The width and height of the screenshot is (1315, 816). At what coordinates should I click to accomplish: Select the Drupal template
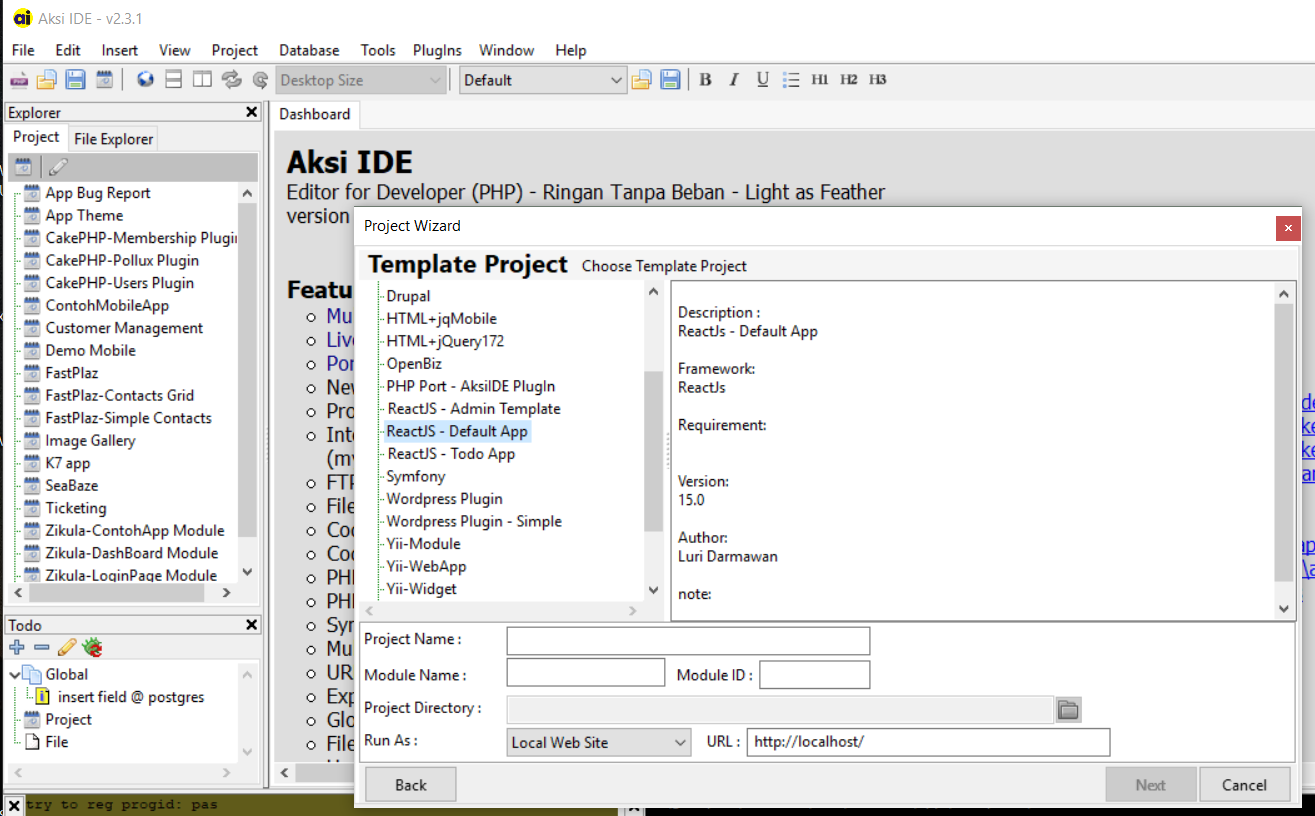click(408, 296)
